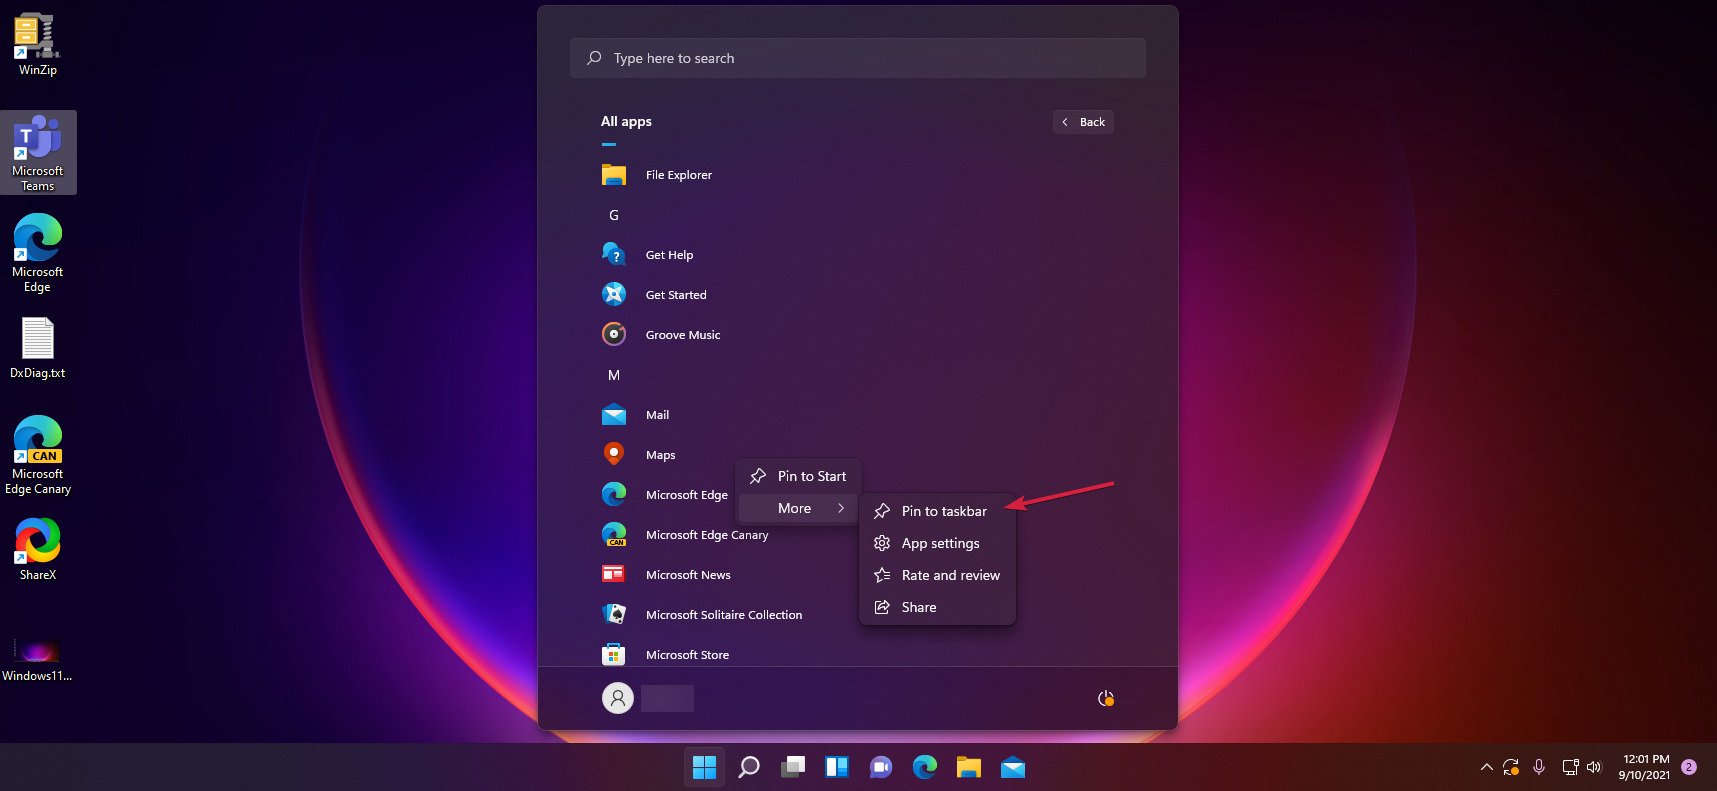Open the clock and date flyout
Image resolution: width=1717 pixels, height=791 pixels.
tap(1644, 767)
